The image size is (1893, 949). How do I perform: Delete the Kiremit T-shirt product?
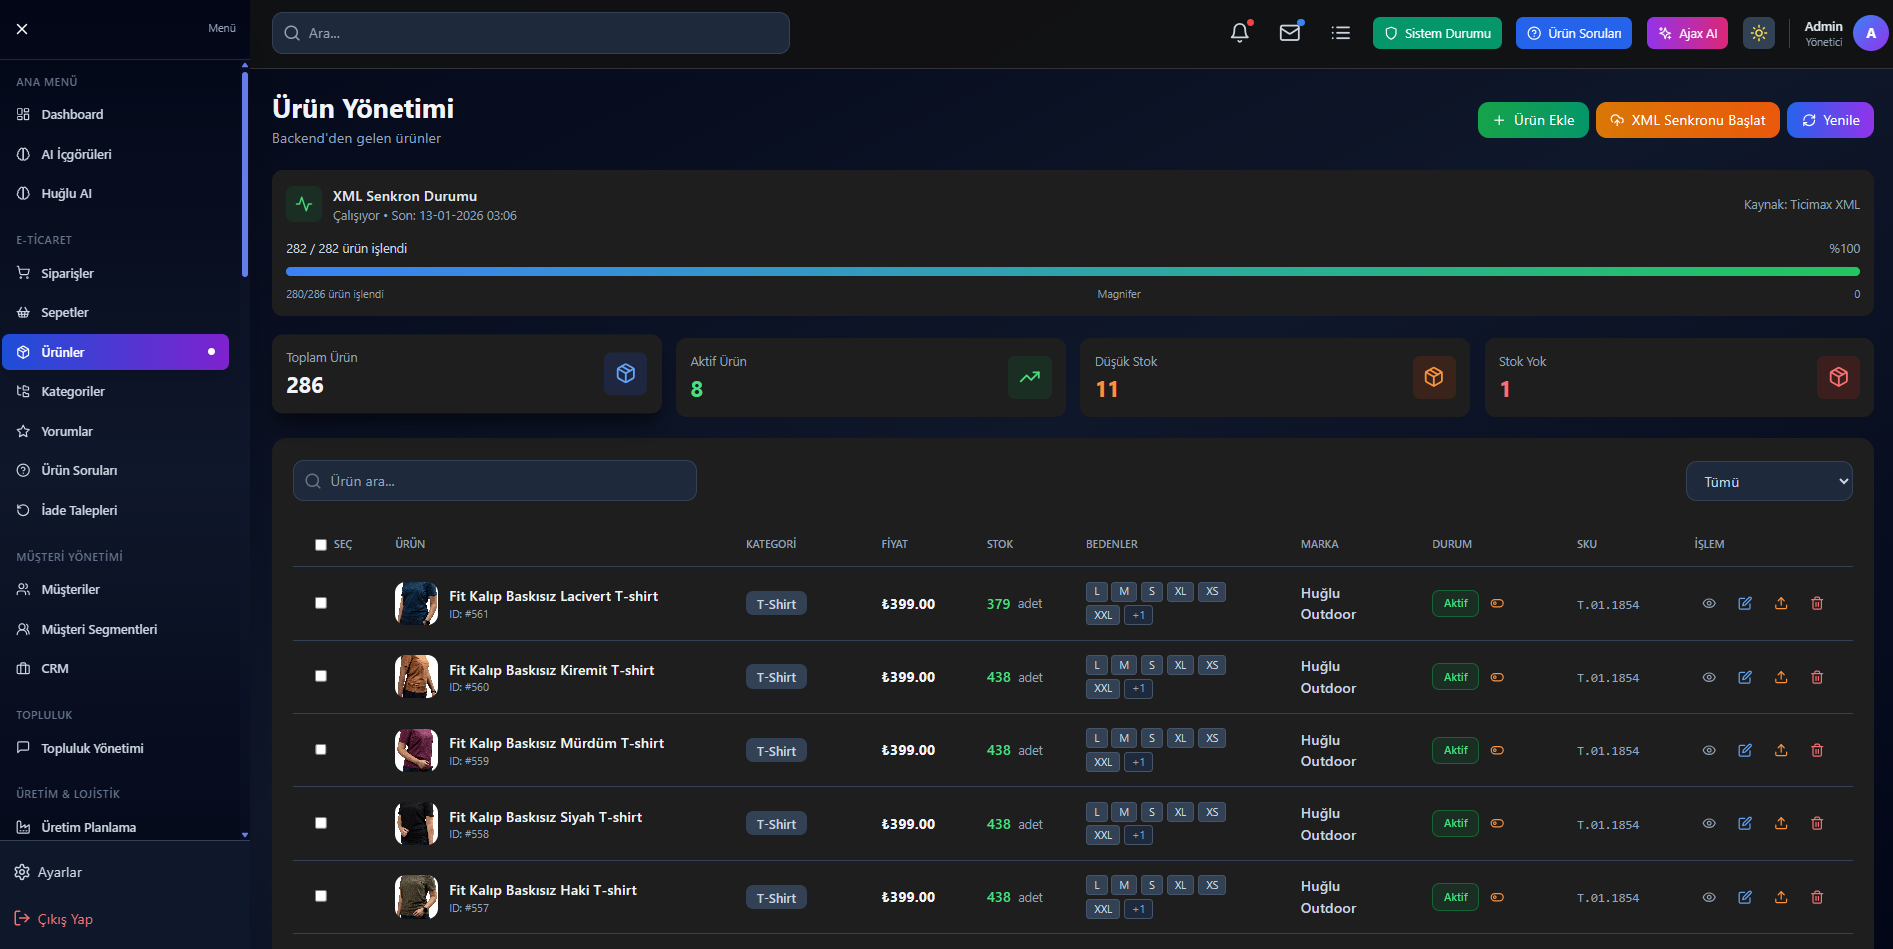(x=1817, y=677)
